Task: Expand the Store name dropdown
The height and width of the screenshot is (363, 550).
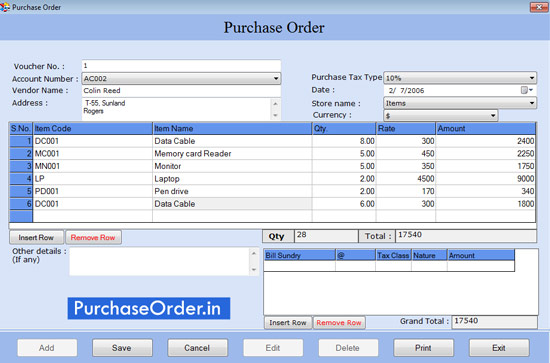Action: 532,103
